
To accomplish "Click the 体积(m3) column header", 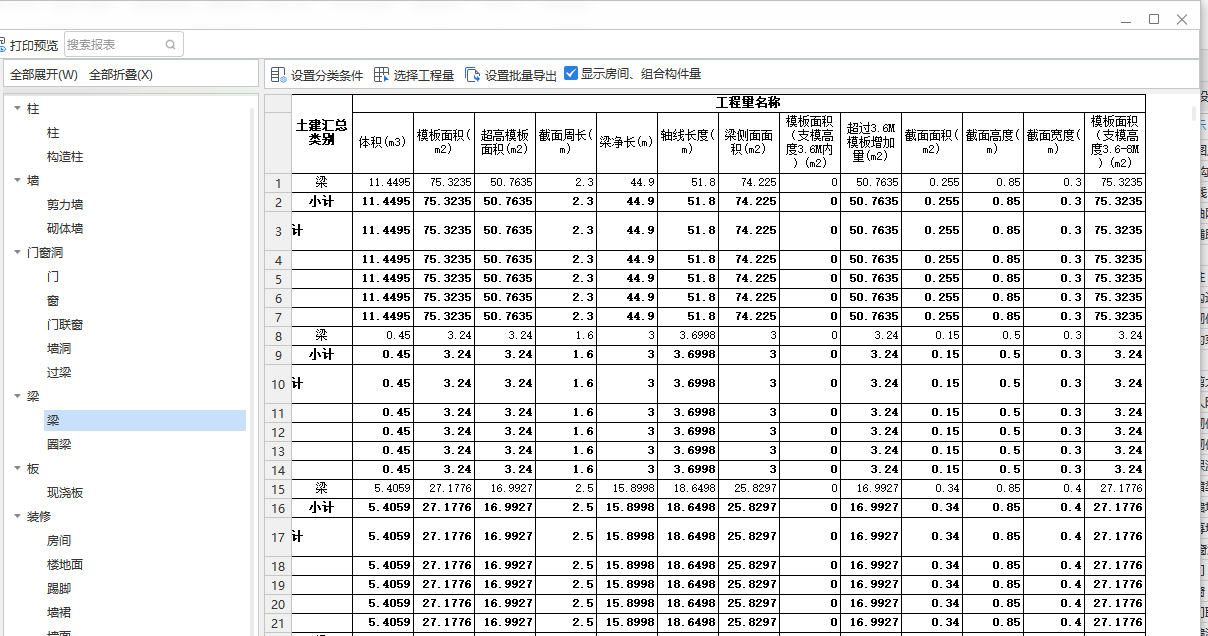I will coord(383,142).
